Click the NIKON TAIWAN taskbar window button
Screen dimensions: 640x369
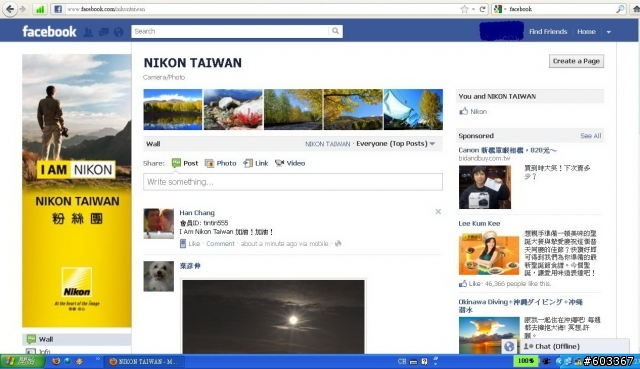[145, 362]
